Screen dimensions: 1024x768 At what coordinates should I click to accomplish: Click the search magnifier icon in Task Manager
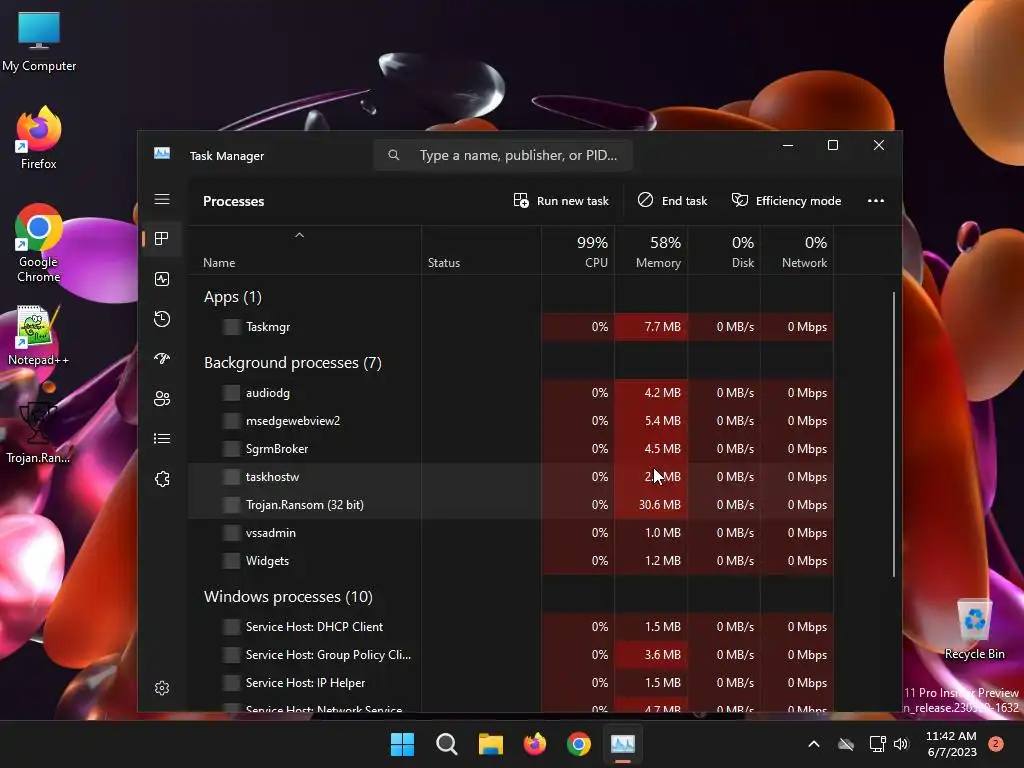tap(393, 155)
